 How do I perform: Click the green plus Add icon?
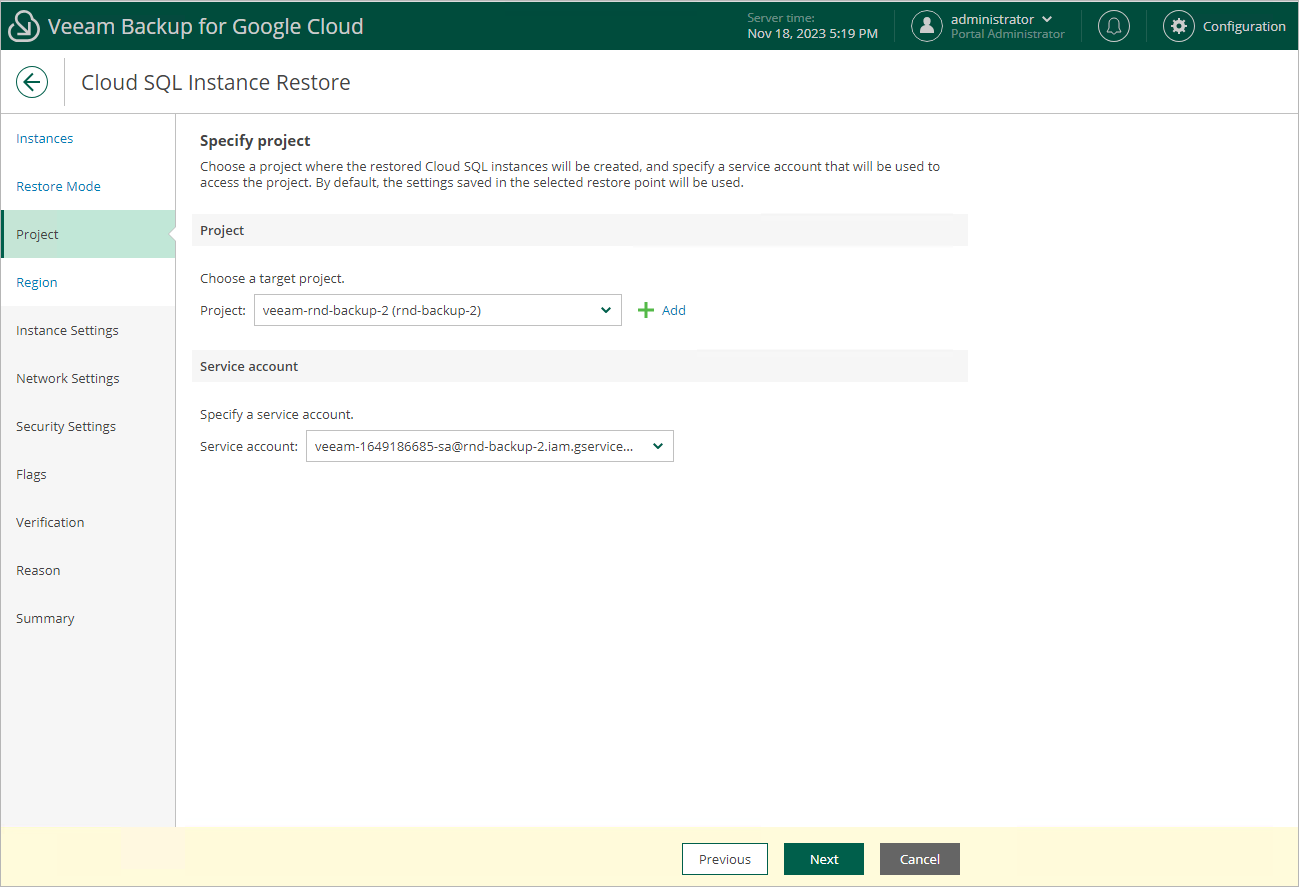coord(646,310)
